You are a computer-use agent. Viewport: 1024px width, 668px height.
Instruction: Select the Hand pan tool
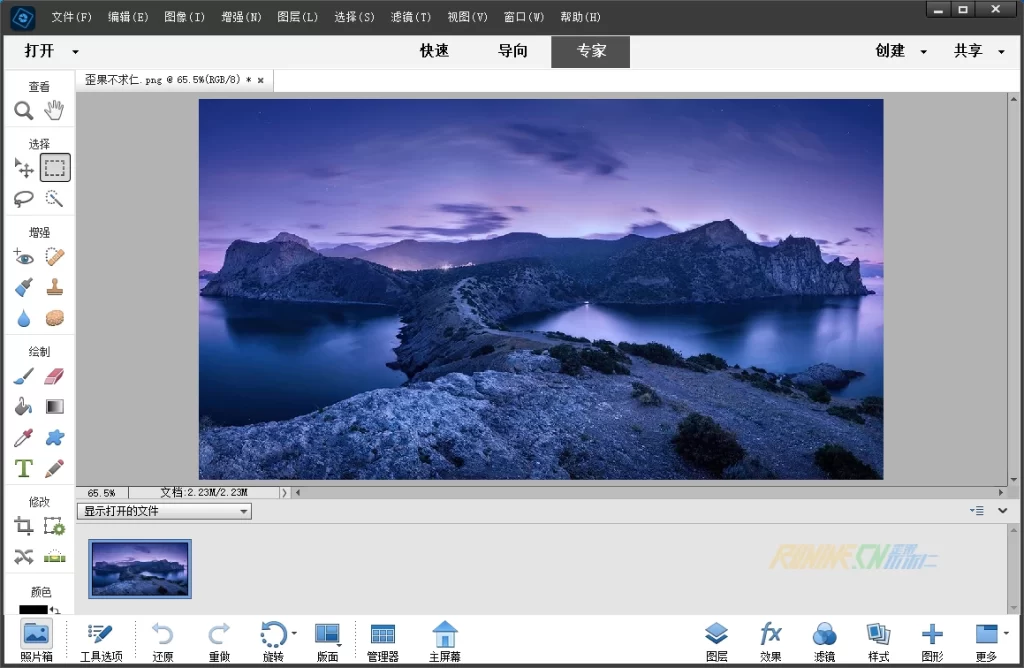[54, 110]
